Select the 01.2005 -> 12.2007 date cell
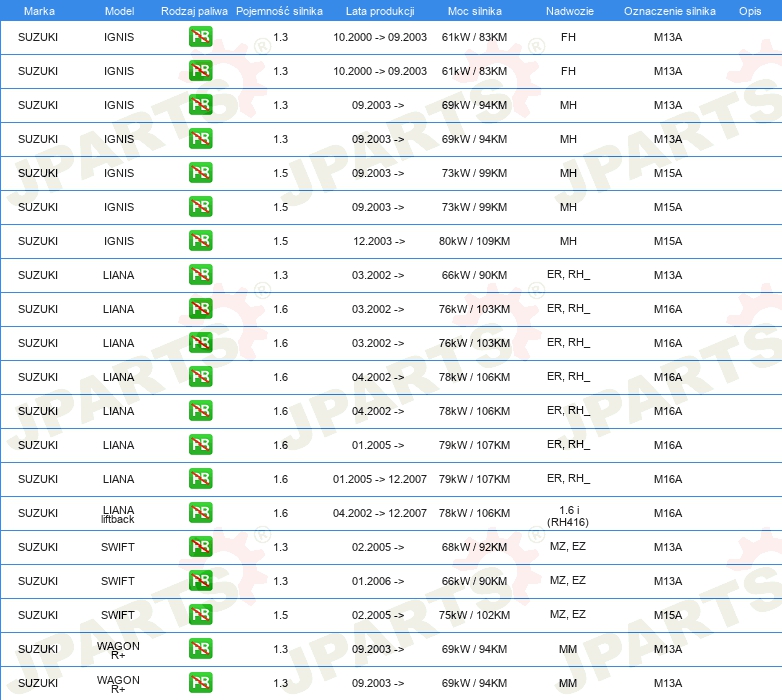 click(x=380, y=479)
